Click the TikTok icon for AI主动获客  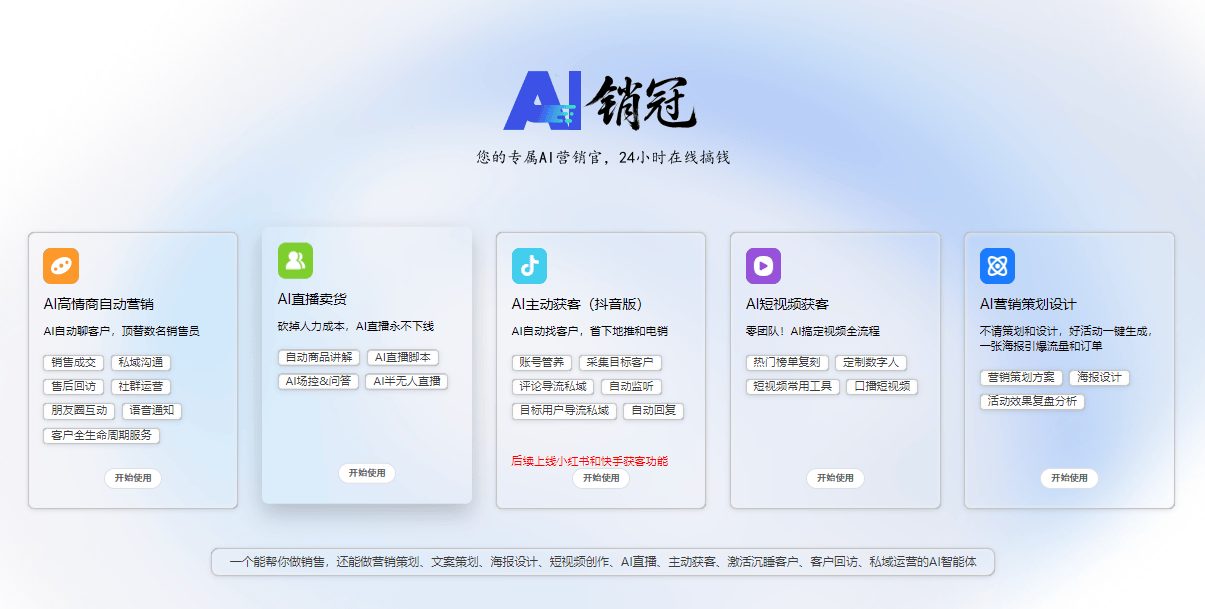[529, 266]
